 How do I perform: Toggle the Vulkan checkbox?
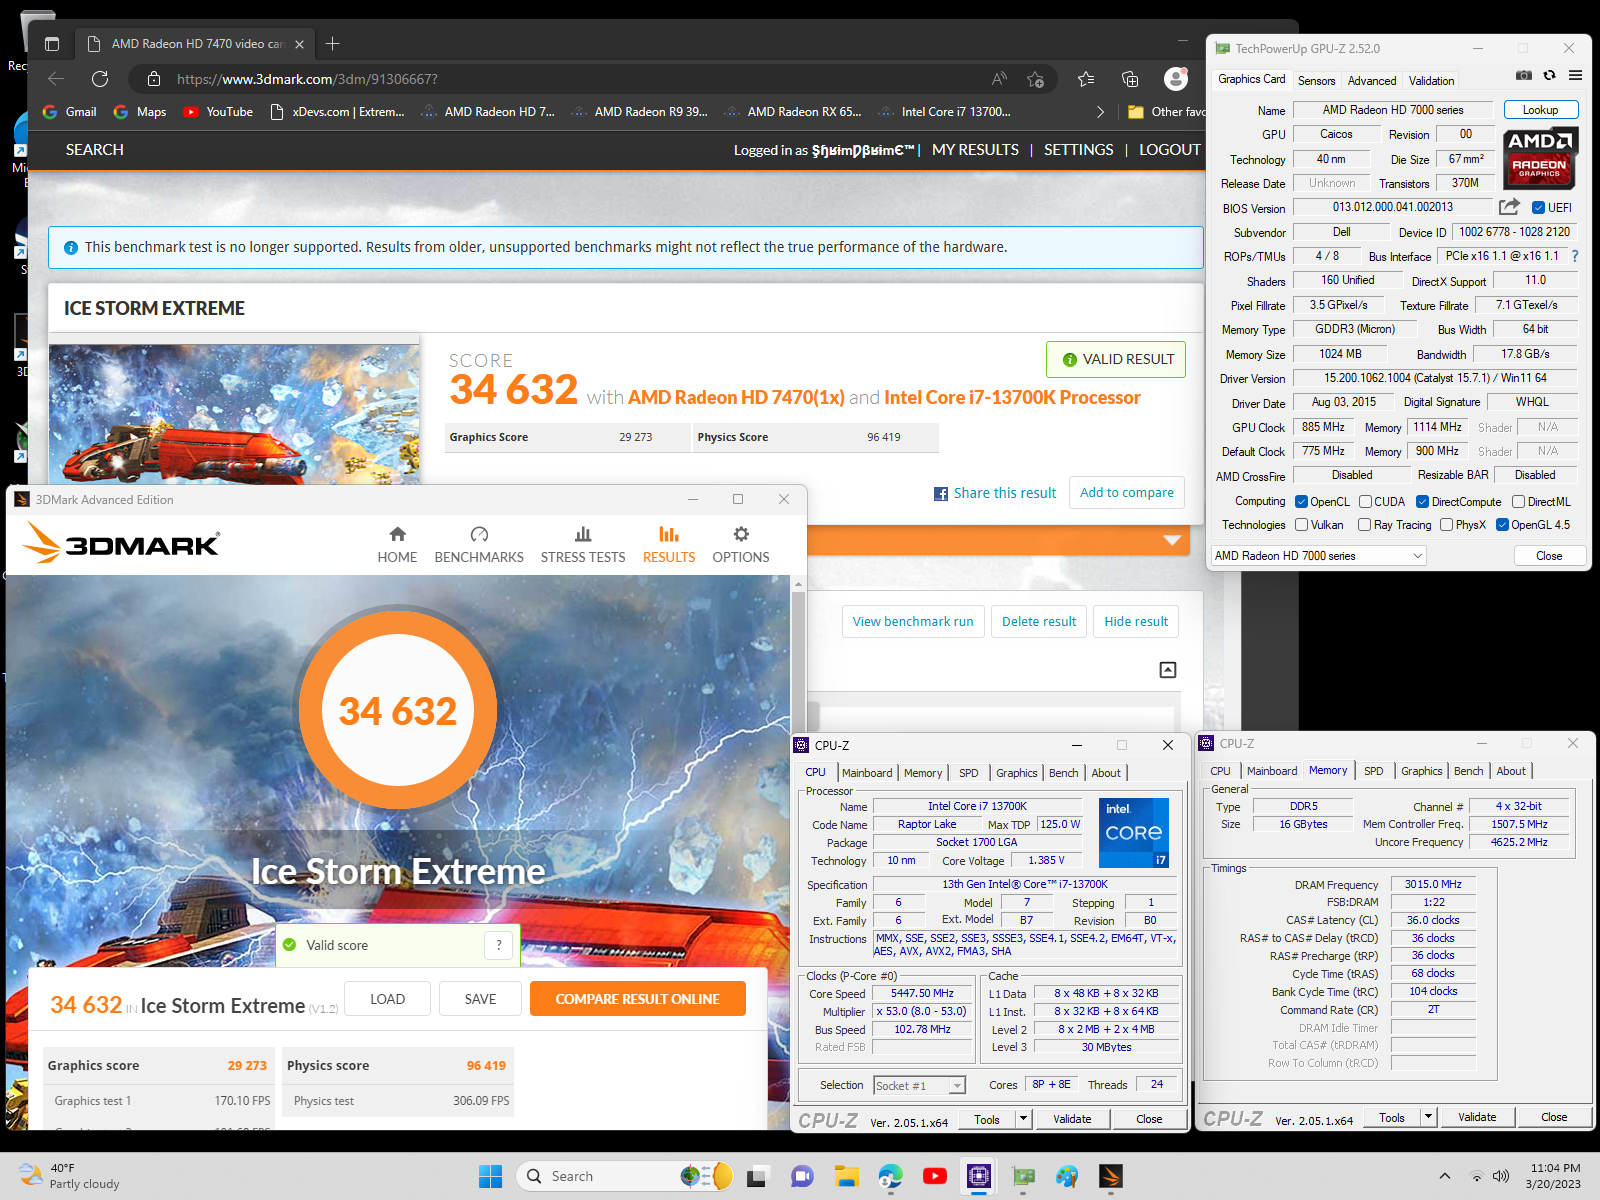tap(1301, 525)
